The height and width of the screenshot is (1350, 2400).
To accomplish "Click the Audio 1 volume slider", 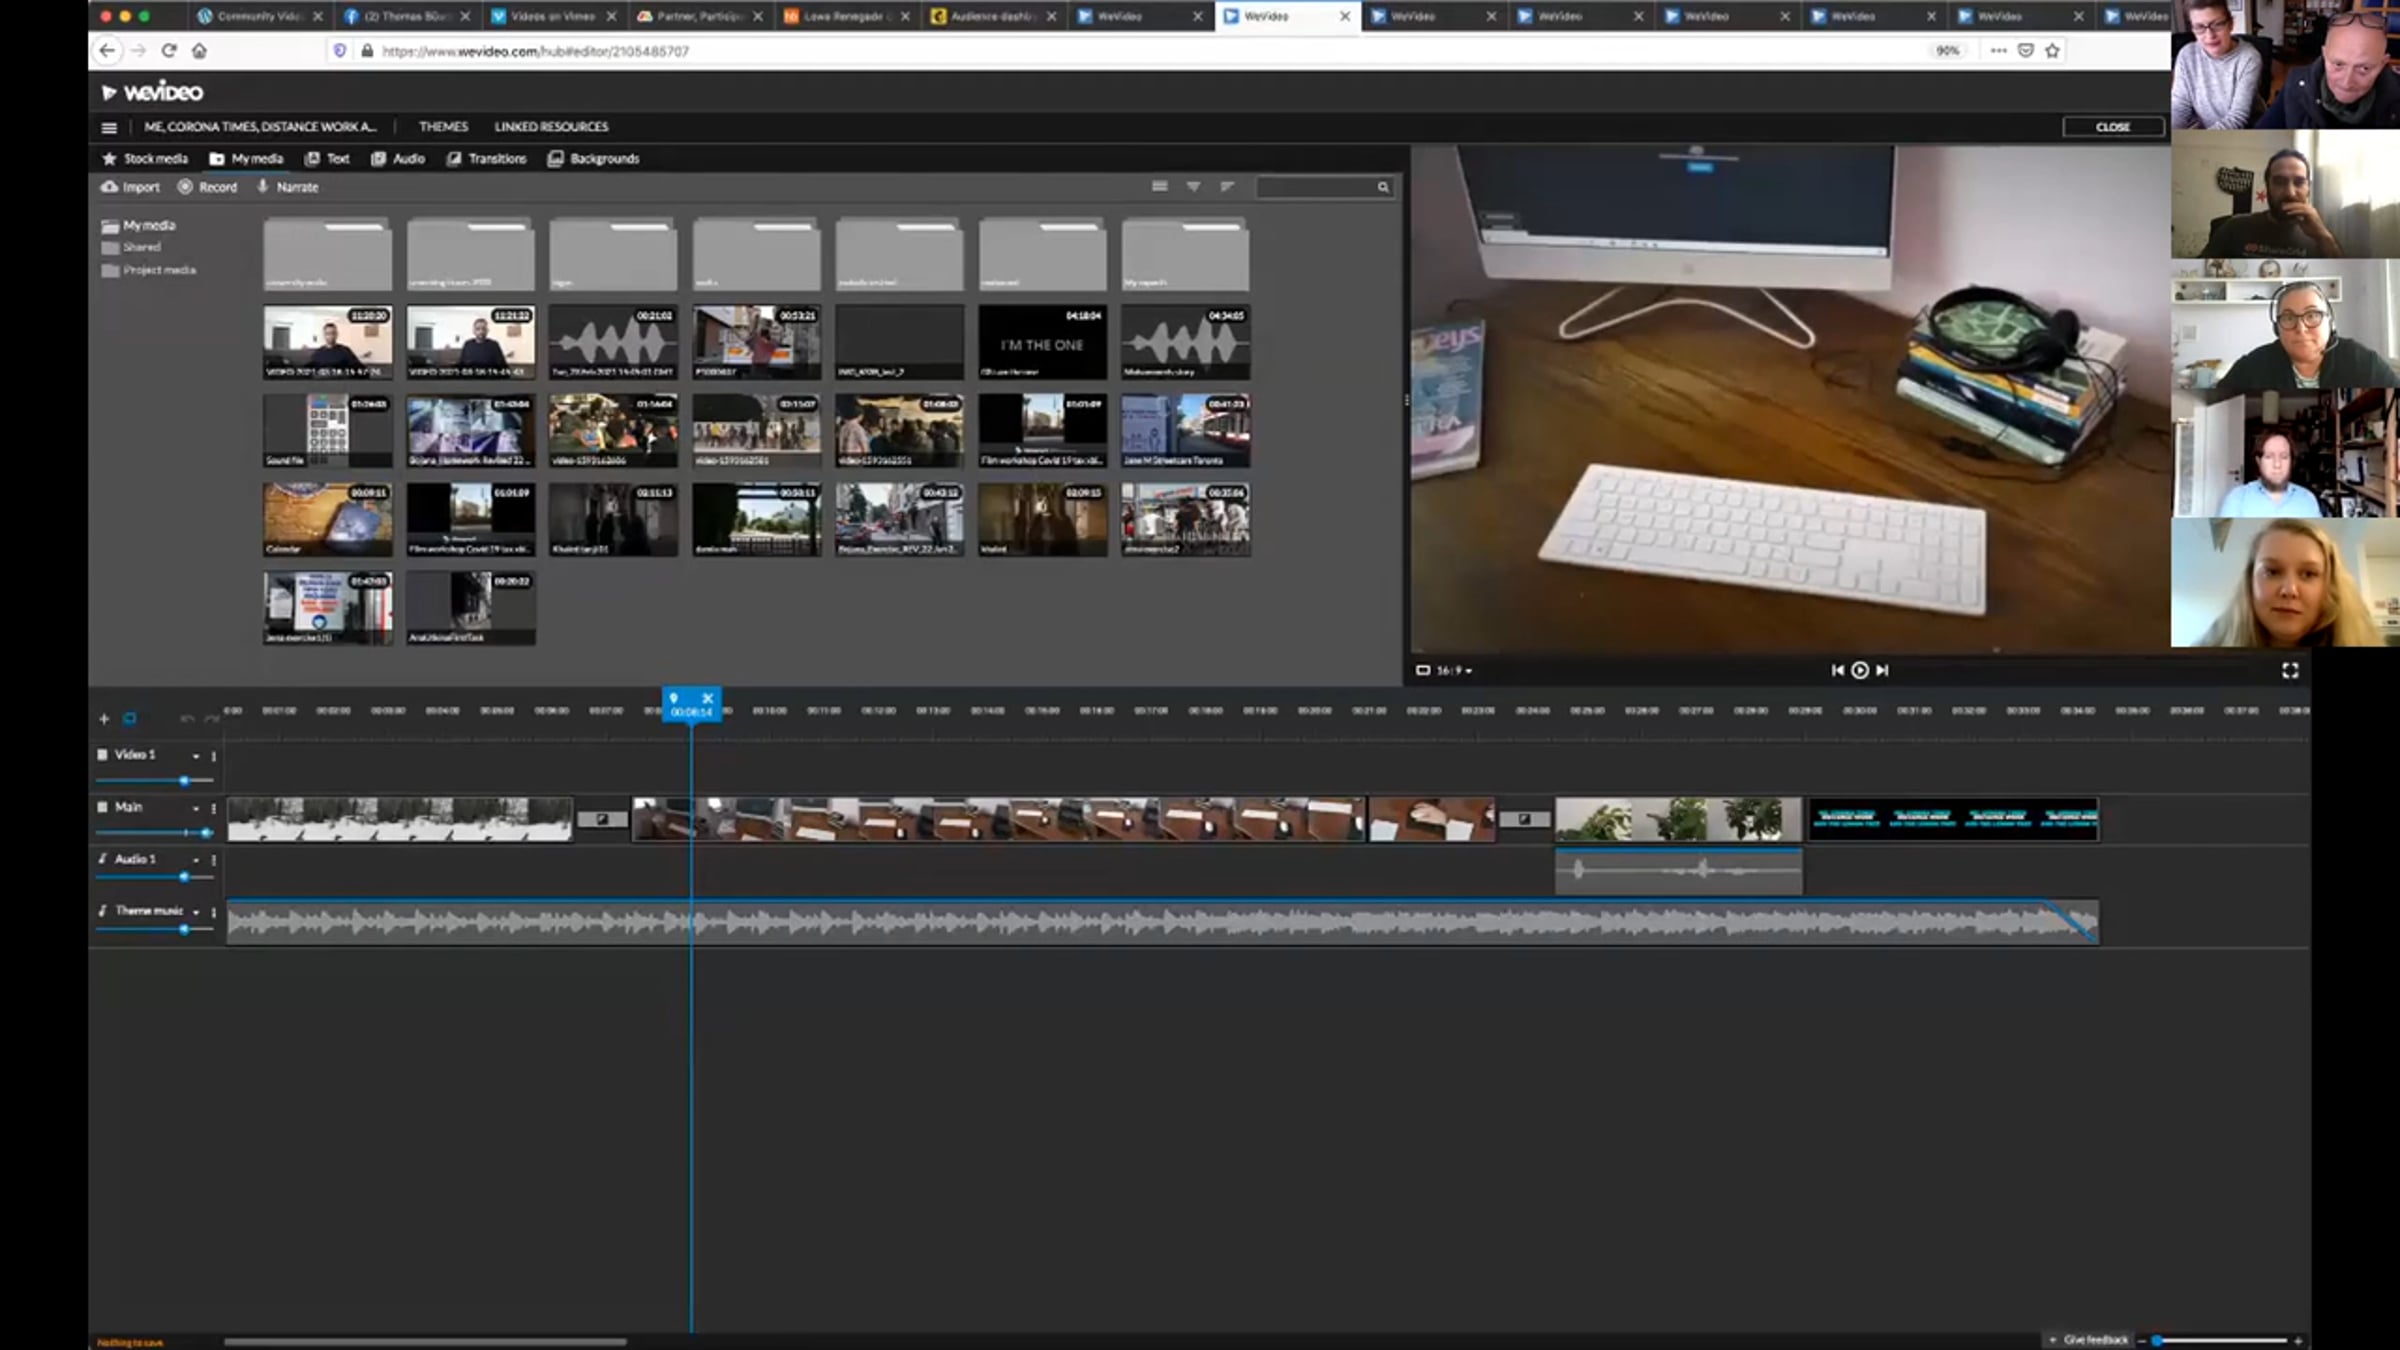I will (184, 877).
